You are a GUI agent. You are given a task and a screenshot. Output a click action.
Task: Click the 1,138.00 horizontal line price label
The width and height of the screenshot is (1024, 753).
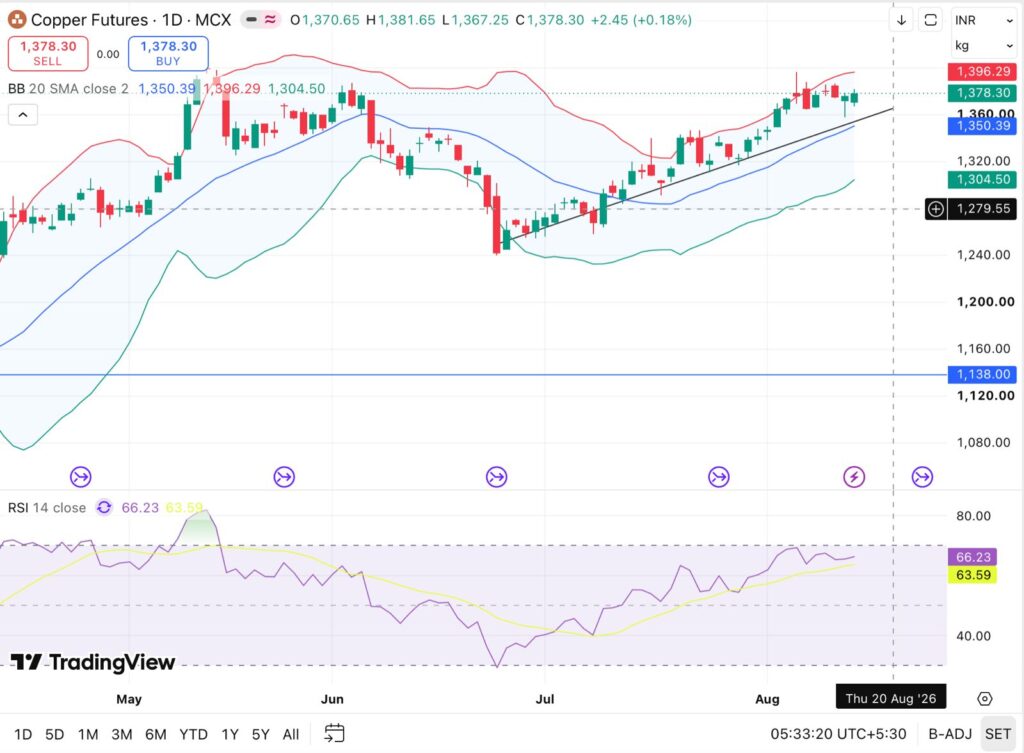tap(983, 374)
